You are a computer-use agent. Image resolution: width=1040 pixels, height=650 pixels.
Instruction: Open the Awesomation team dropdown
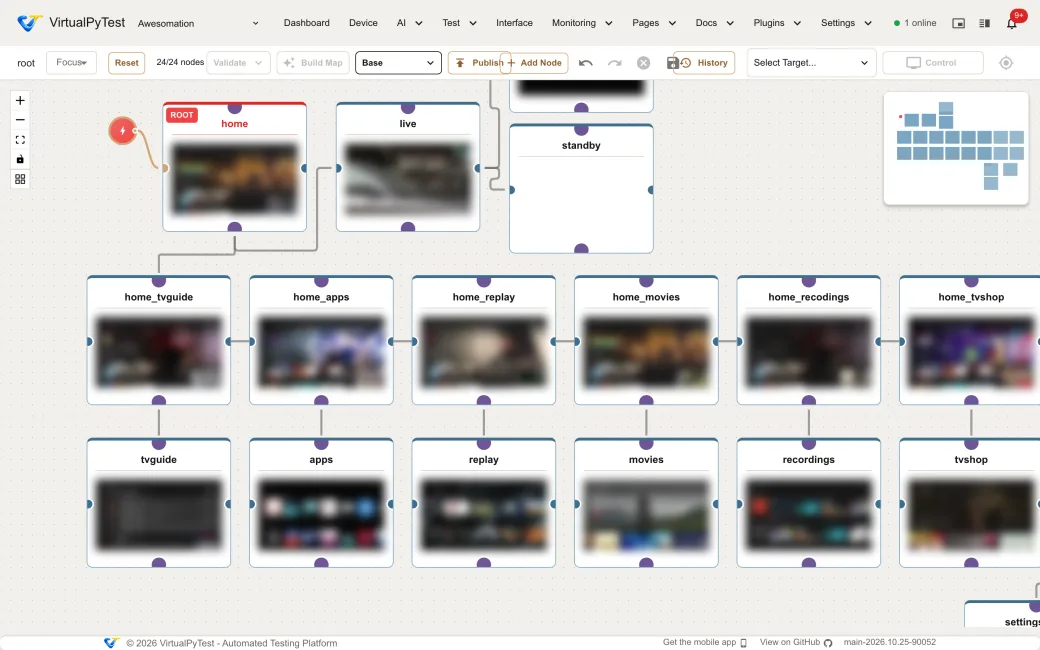tap(198, 23)
